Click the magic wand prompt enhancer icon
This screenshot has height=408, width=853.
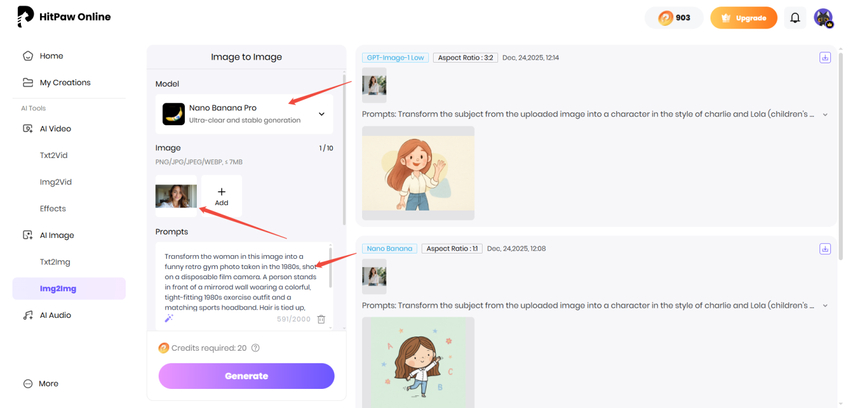(x=169, y=318)
